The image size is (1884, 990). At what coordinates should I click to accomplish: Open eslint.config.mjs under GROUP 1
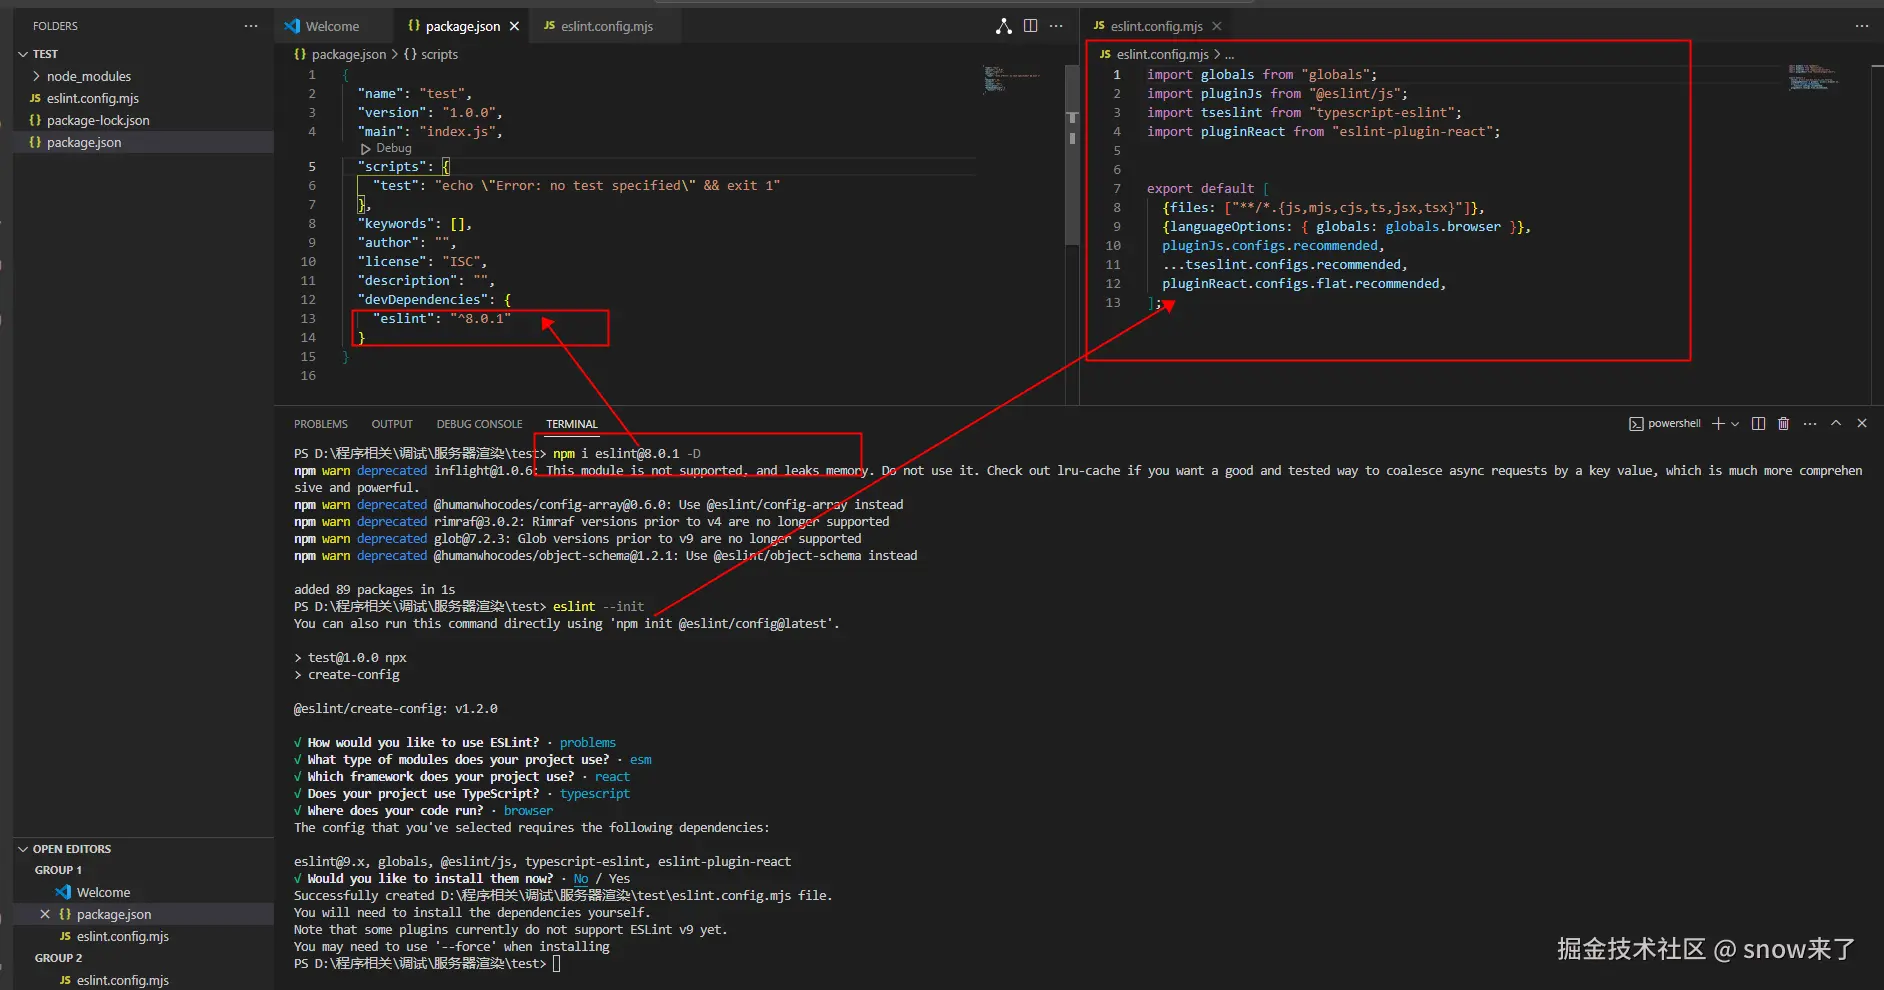coord(122,936)
